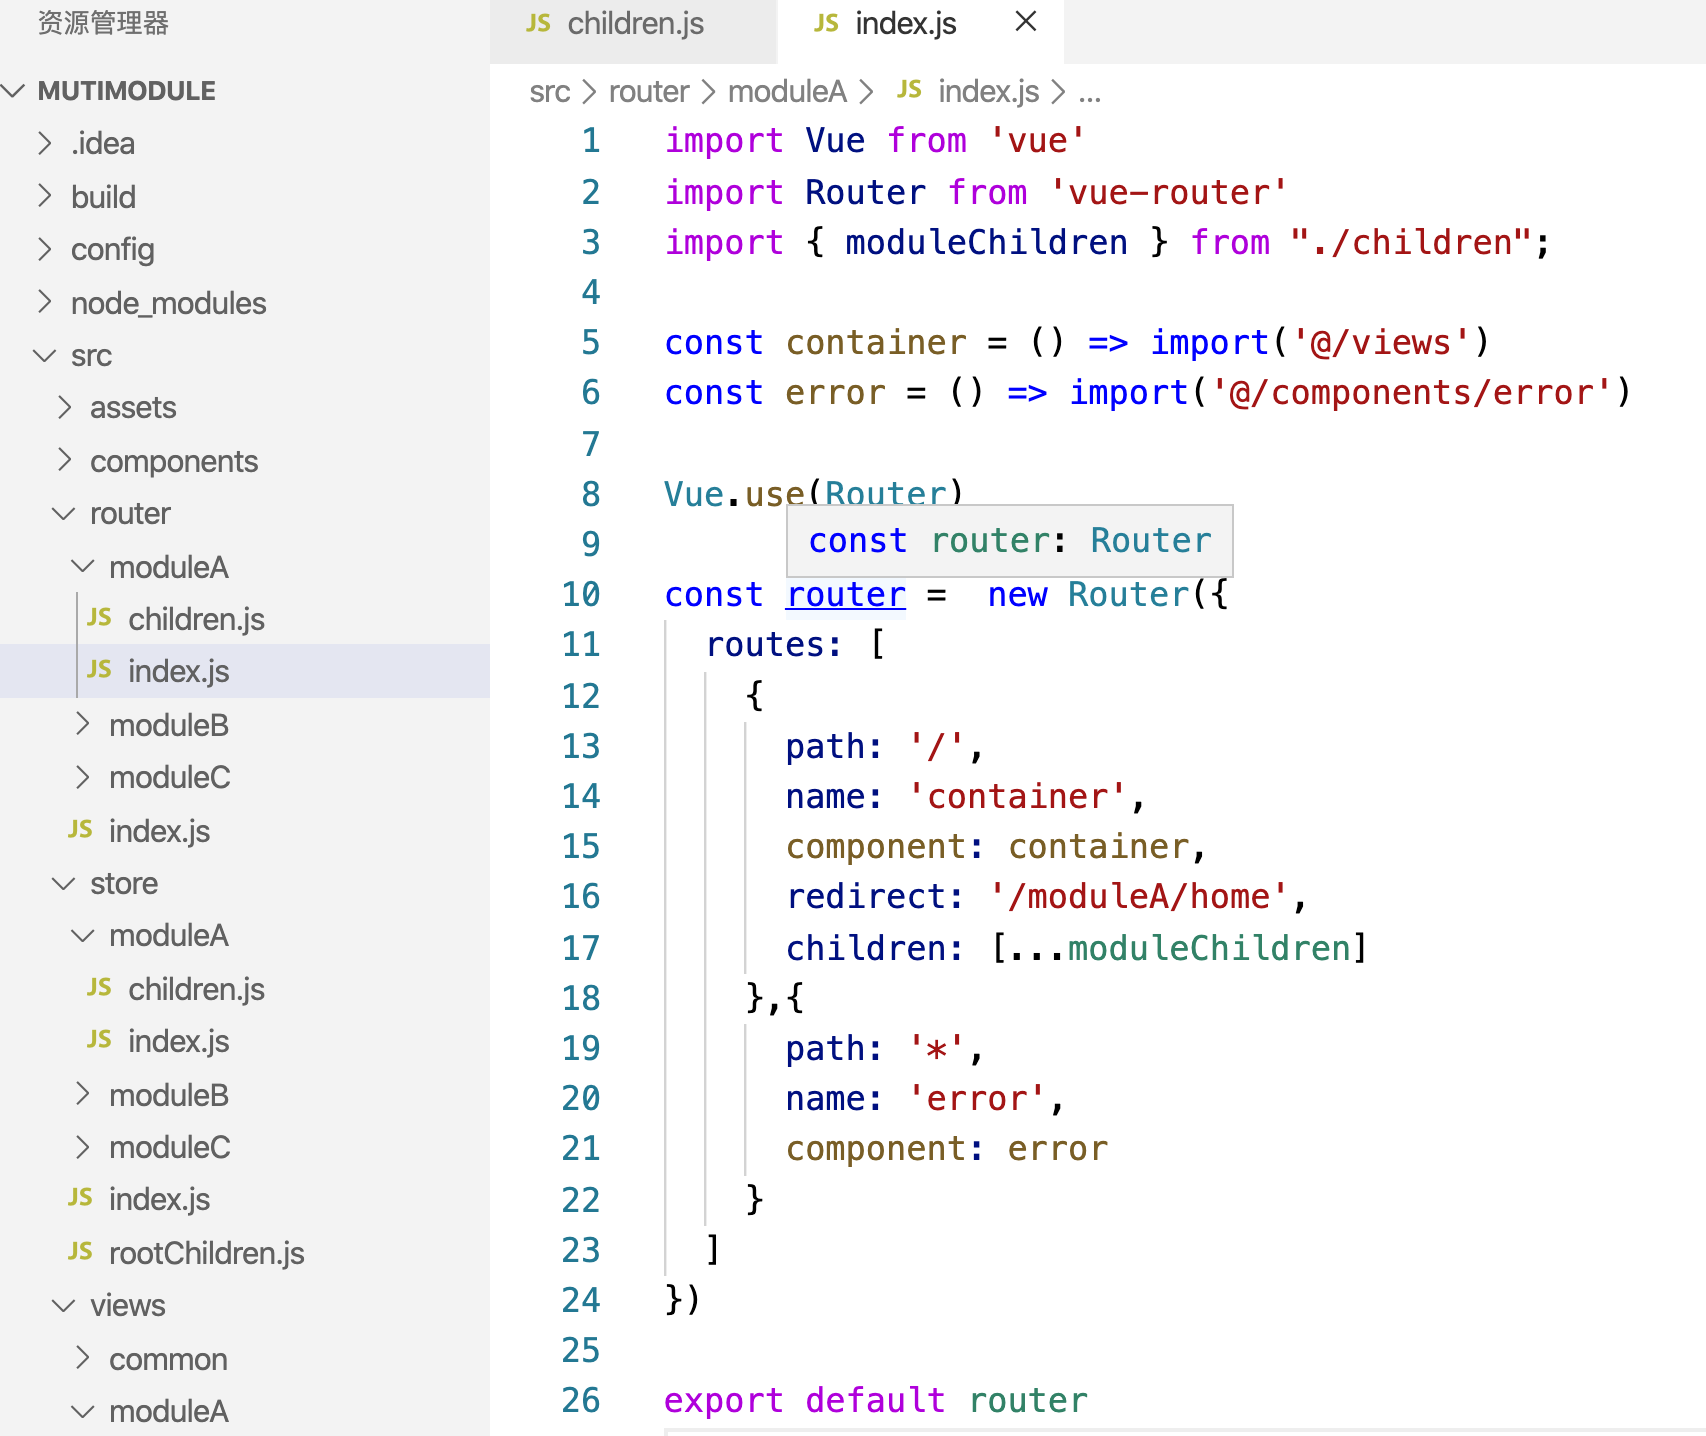Close the index.js editor tab

[x=1025, y=21]
